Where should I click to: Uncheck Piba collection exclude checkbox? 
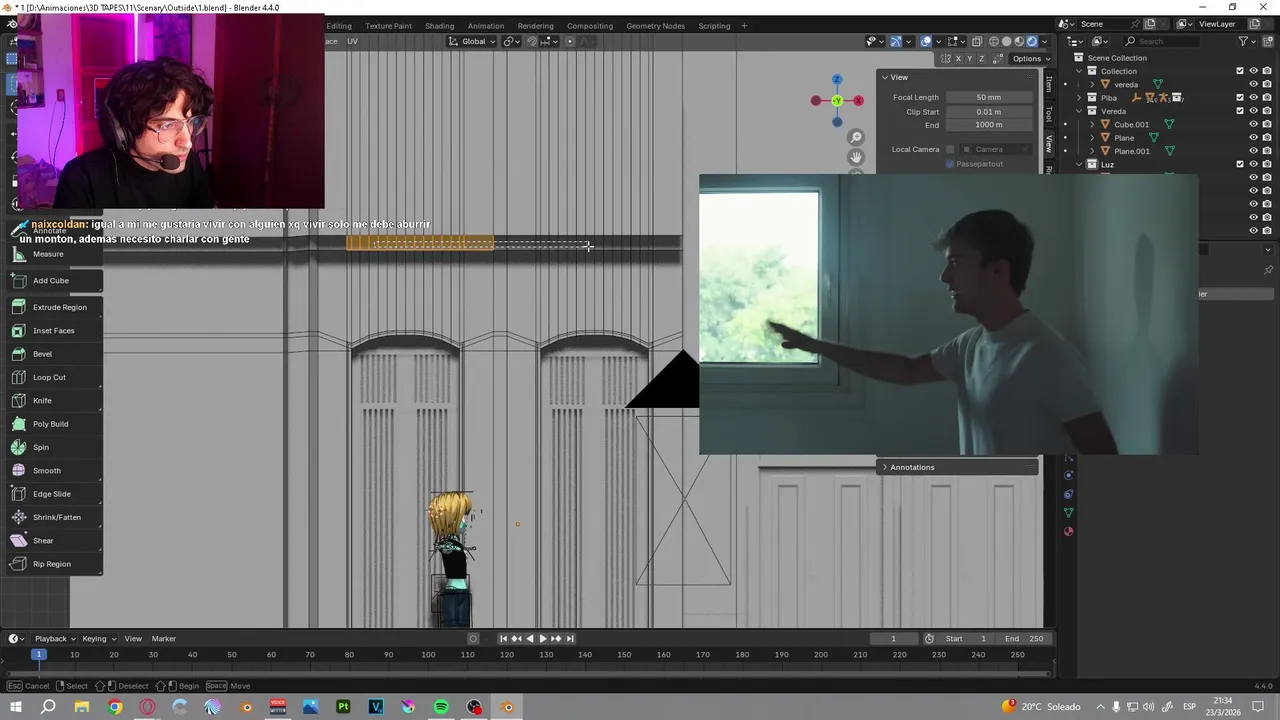click(1240, 98)
